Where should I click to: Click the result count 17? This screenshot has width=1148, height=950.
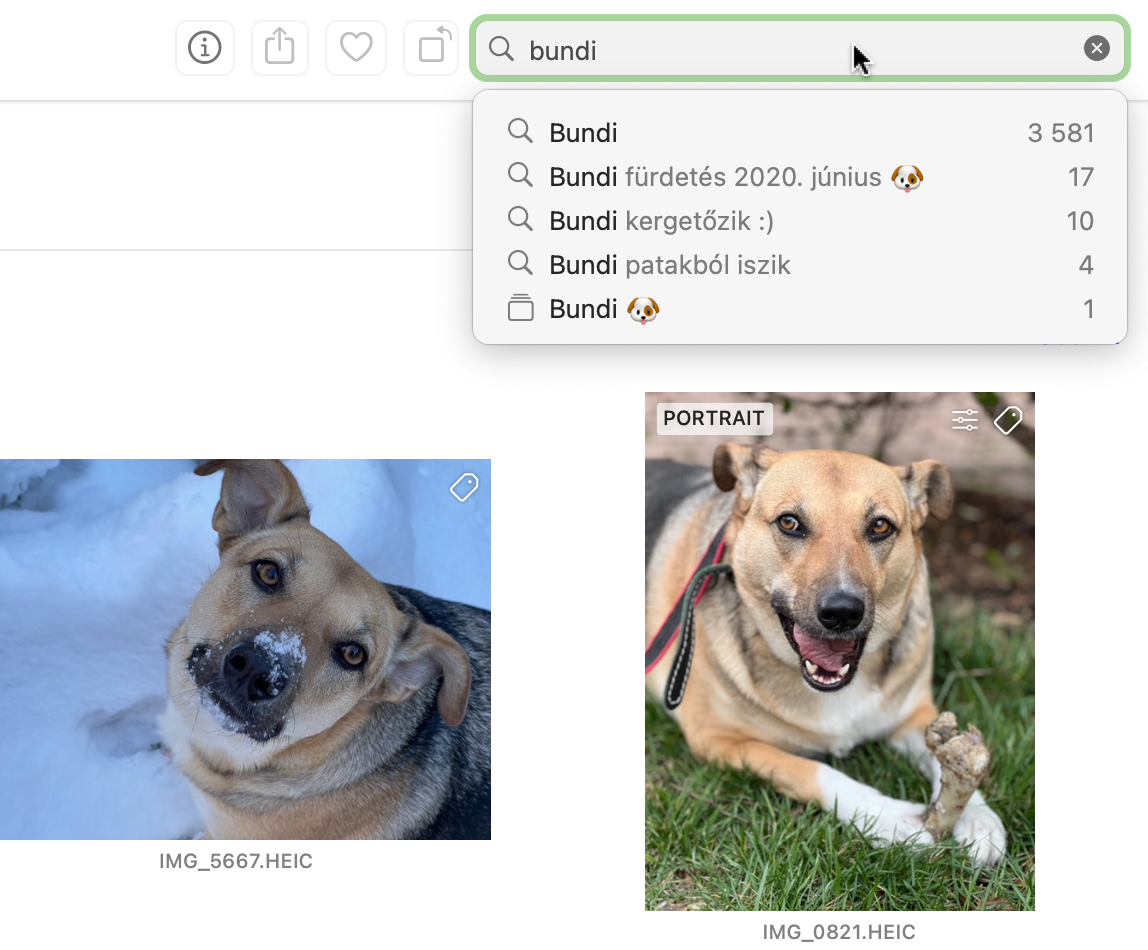pos(1081,177)
